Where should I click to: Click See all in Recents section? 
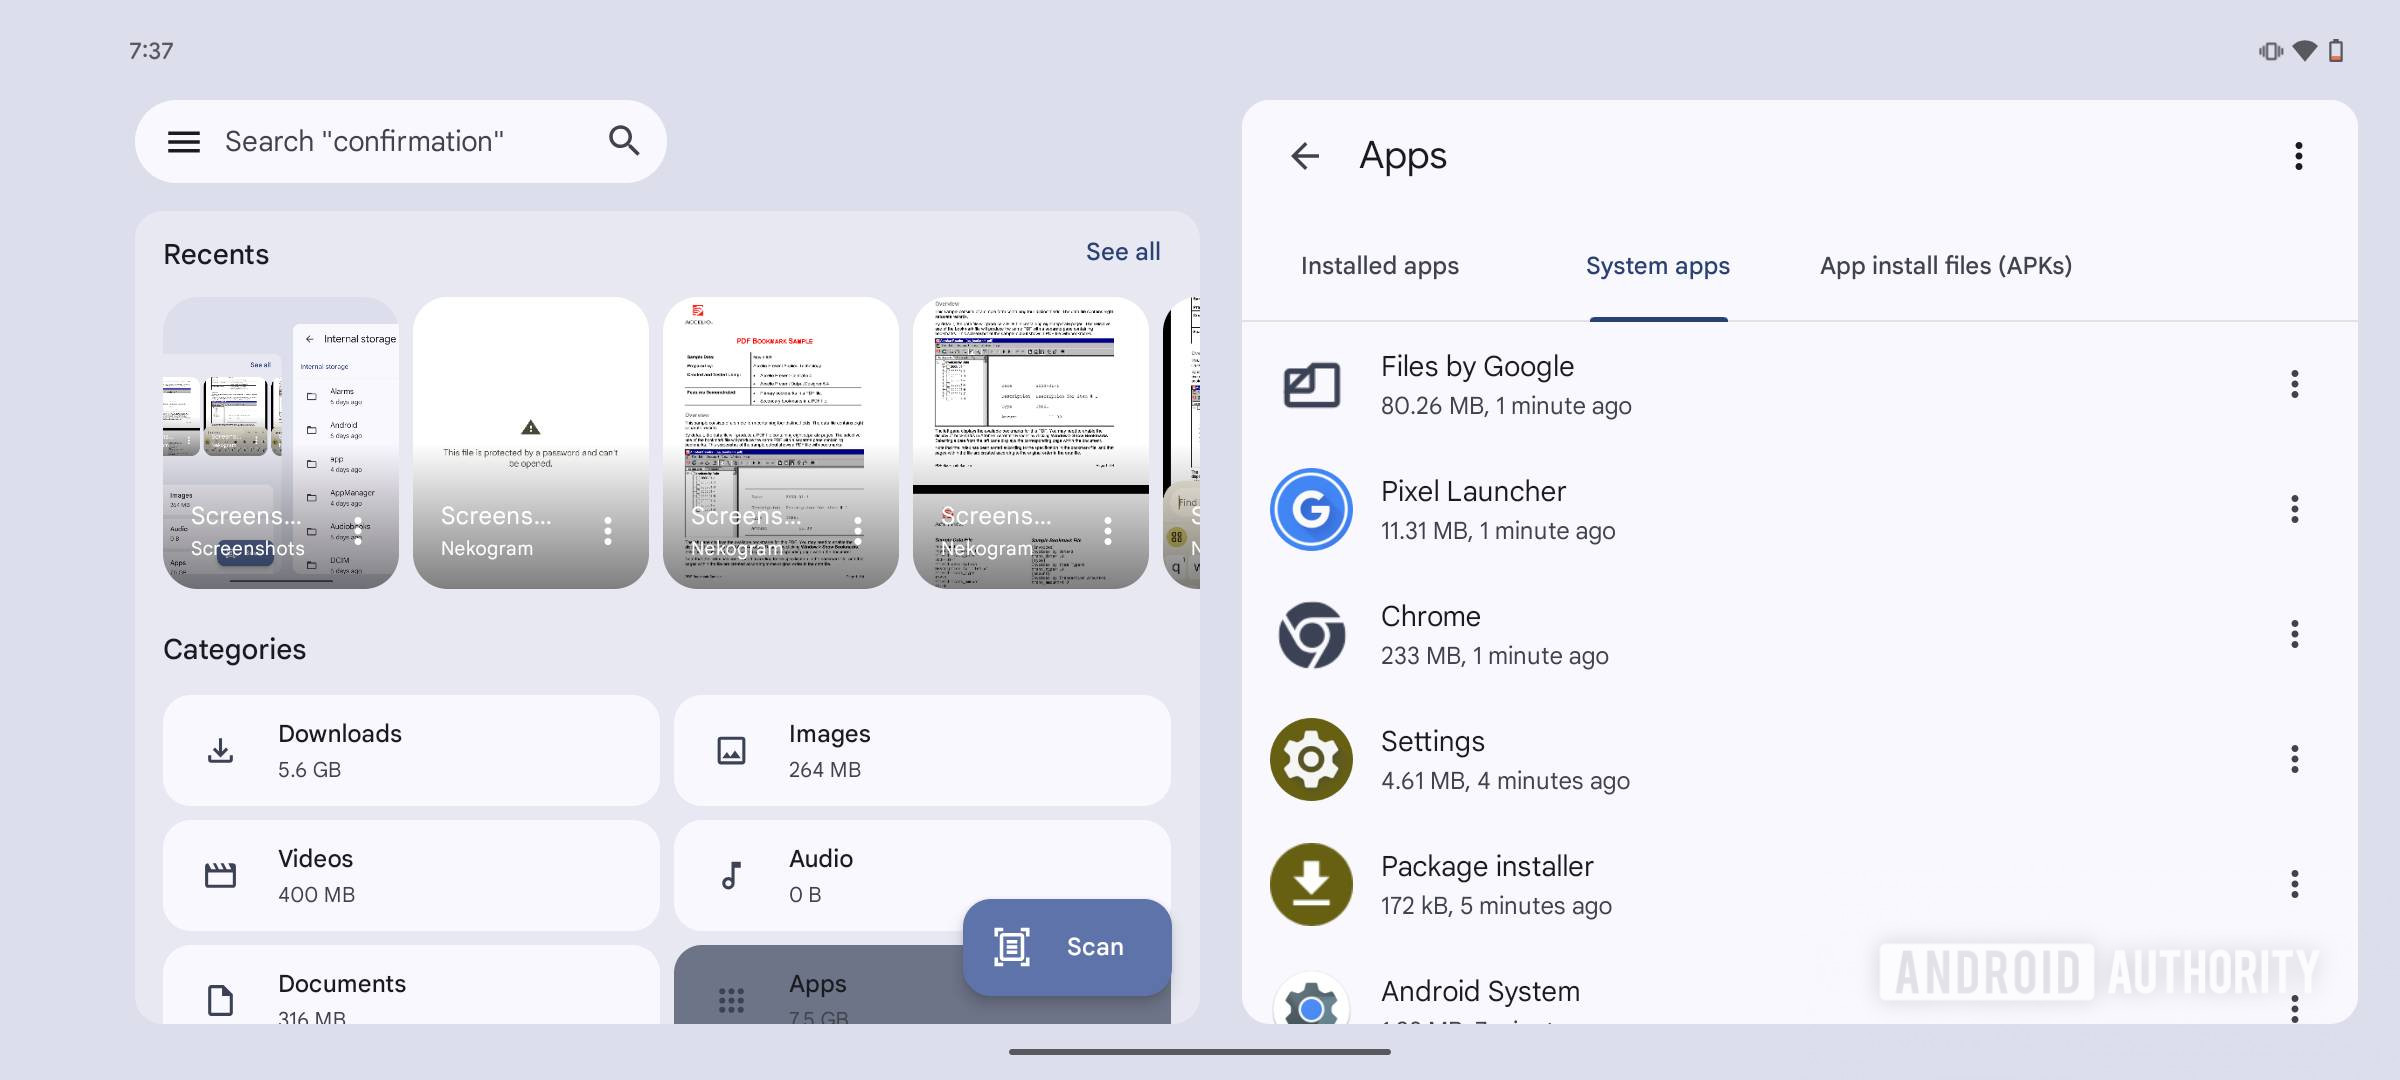tap(1122, 251)
